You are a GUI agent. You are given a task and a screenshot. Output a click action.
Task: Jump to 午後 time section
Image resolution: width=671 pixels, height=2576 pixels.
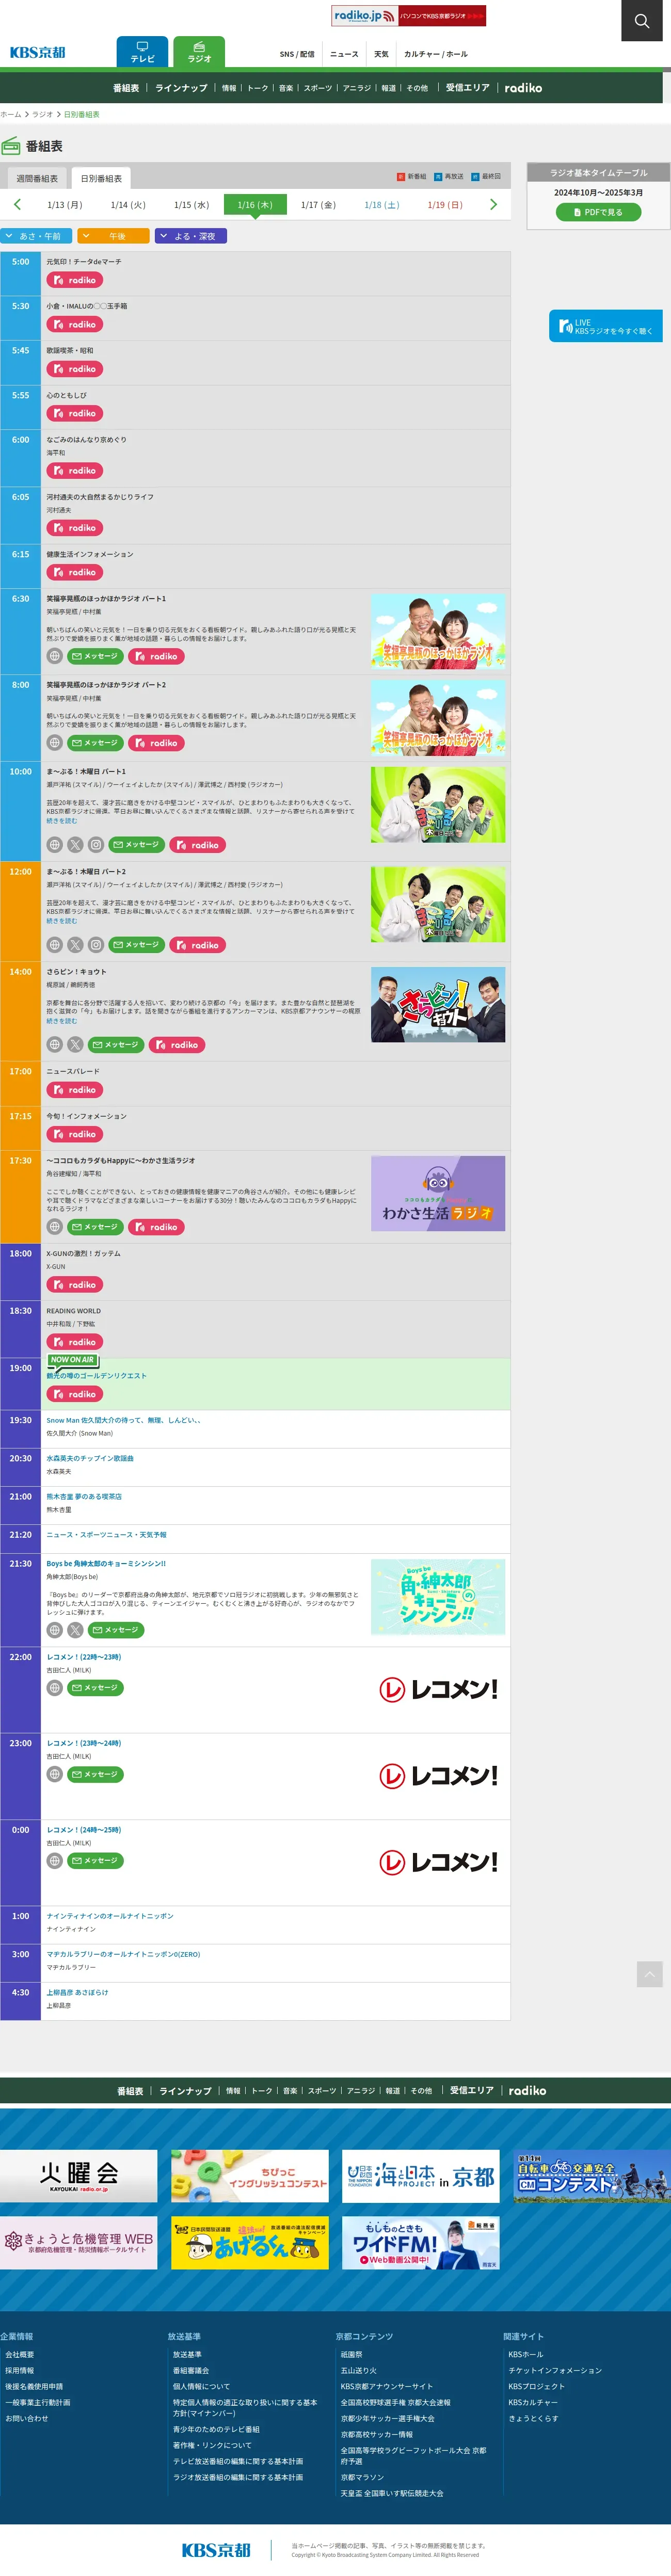point(113,236)
